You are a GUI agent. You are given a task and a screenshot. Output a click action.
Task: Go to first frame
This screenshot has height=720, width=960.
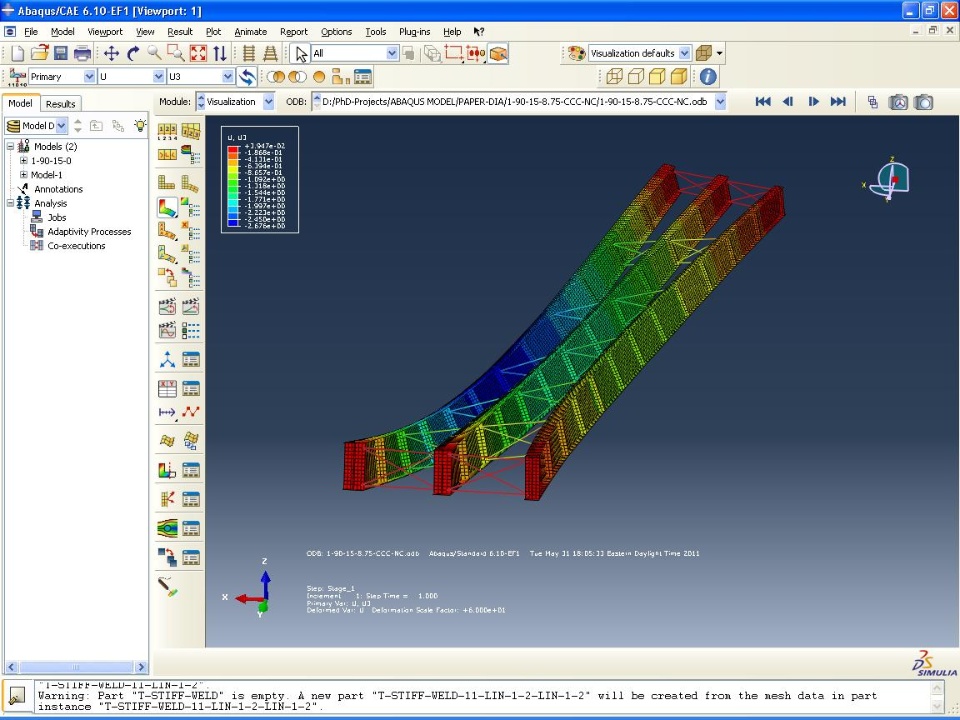click(x=763, y=102)
